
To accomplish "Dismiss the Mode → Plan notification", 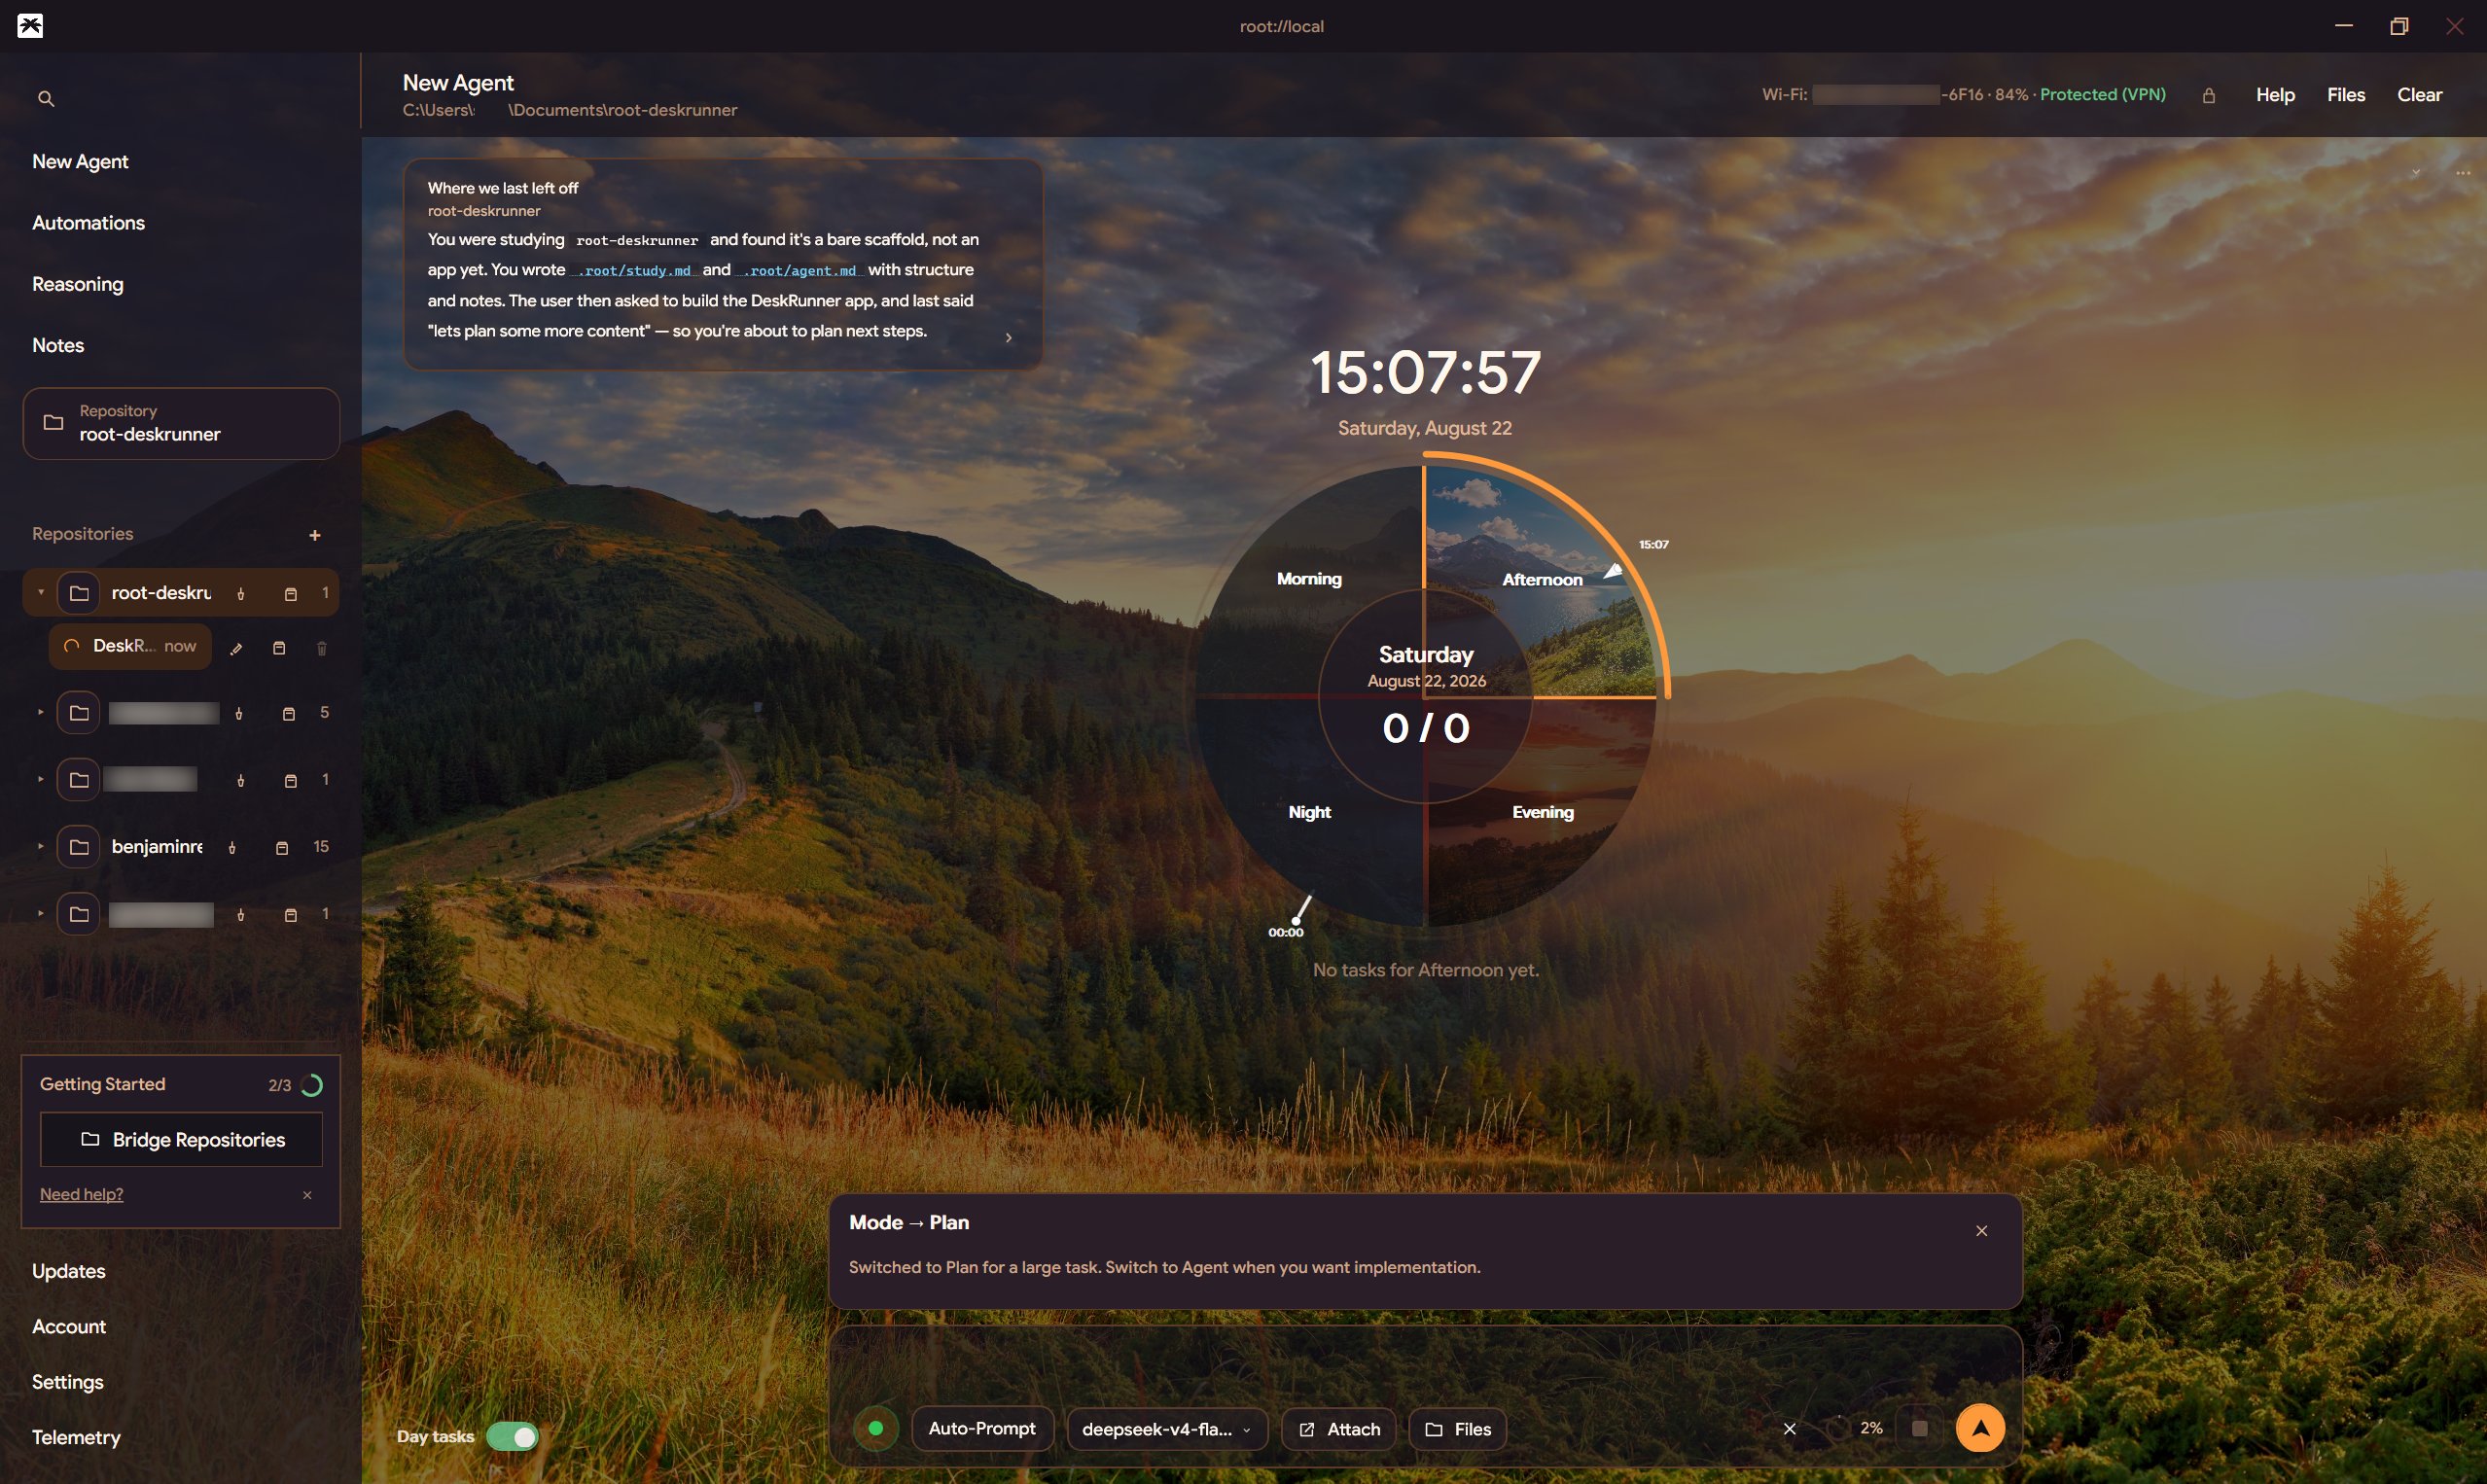I will (1981, 1231).
